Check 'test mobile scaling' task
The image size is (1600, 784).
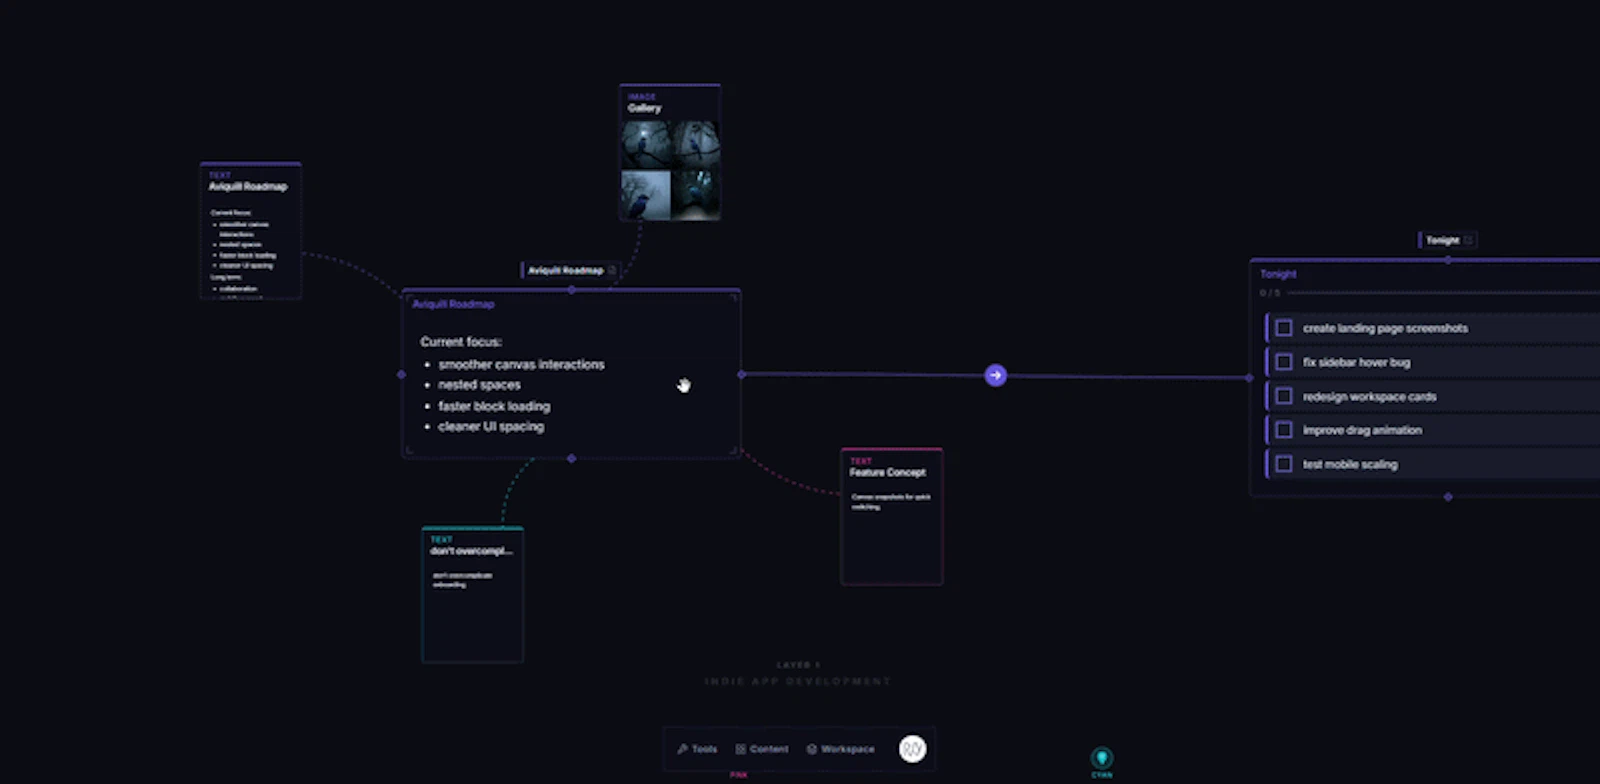coord(1284,464)
